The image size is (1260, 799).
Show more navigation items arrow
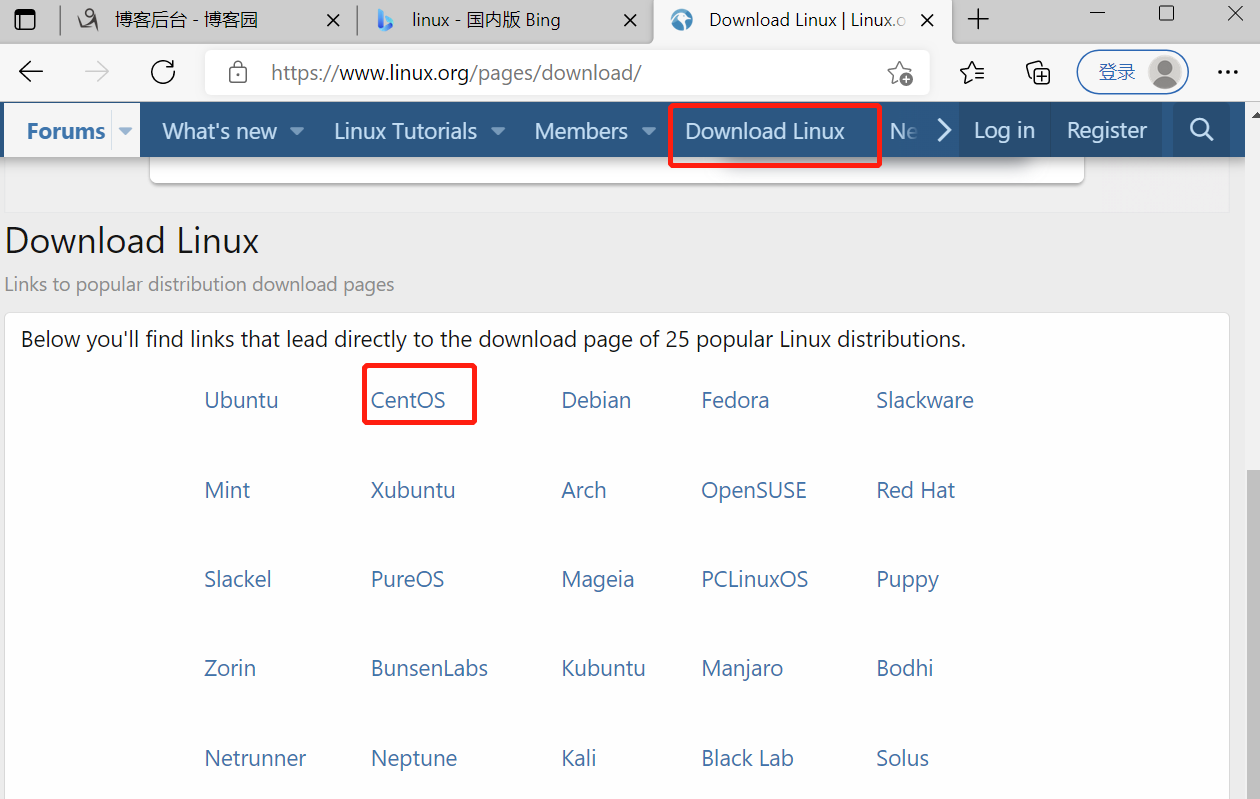[943, 130]
